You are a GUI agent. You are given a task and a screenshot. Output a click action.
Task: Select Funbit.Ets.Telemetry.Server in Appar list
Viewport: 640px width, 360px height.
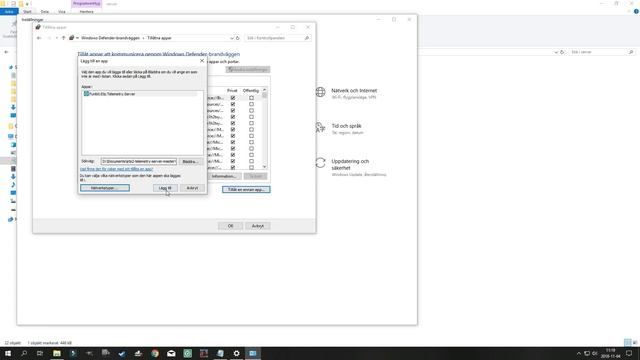point(140,94)
